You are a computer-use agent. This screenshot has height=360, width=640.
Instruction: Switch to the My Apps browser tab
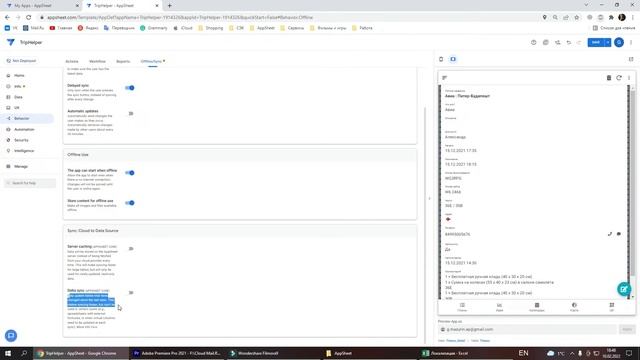click(x=42, y=6)
